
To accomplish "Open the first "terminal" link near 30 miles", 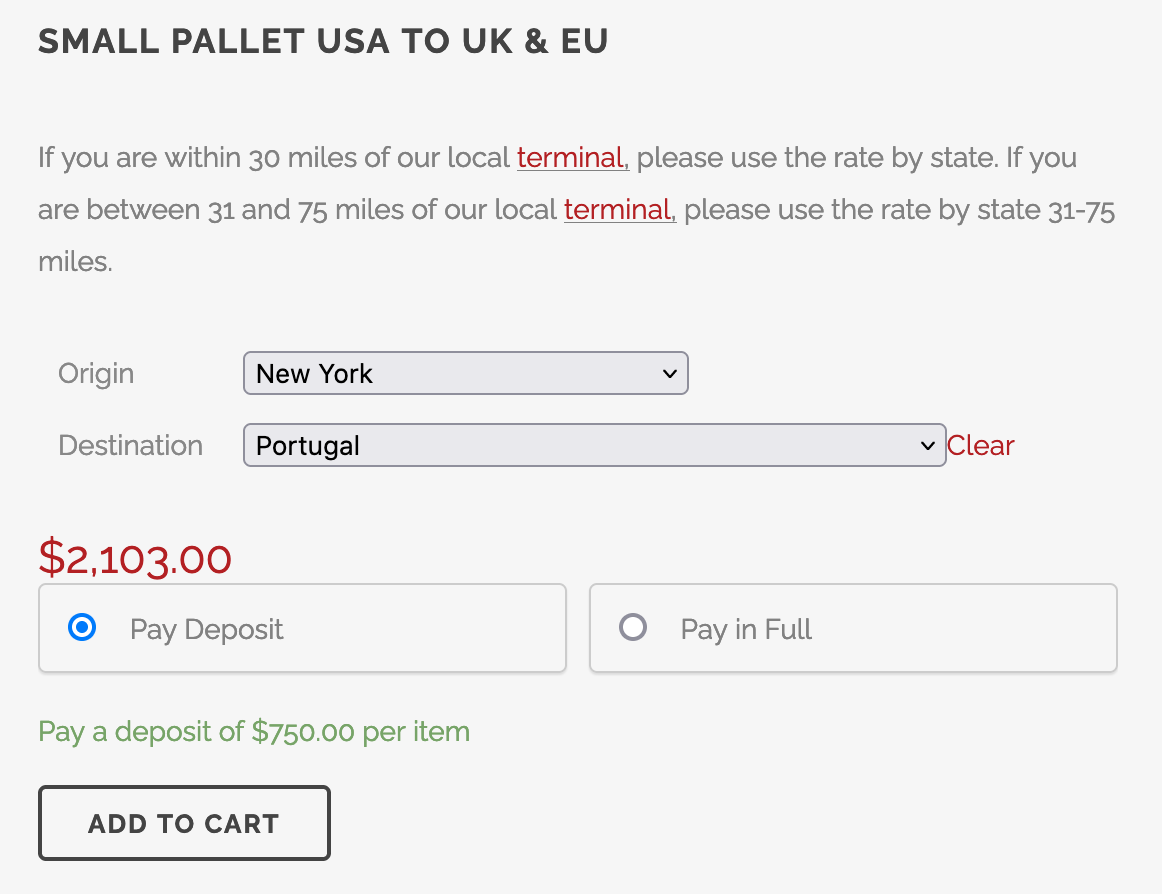I will click(x=571, y=158).
